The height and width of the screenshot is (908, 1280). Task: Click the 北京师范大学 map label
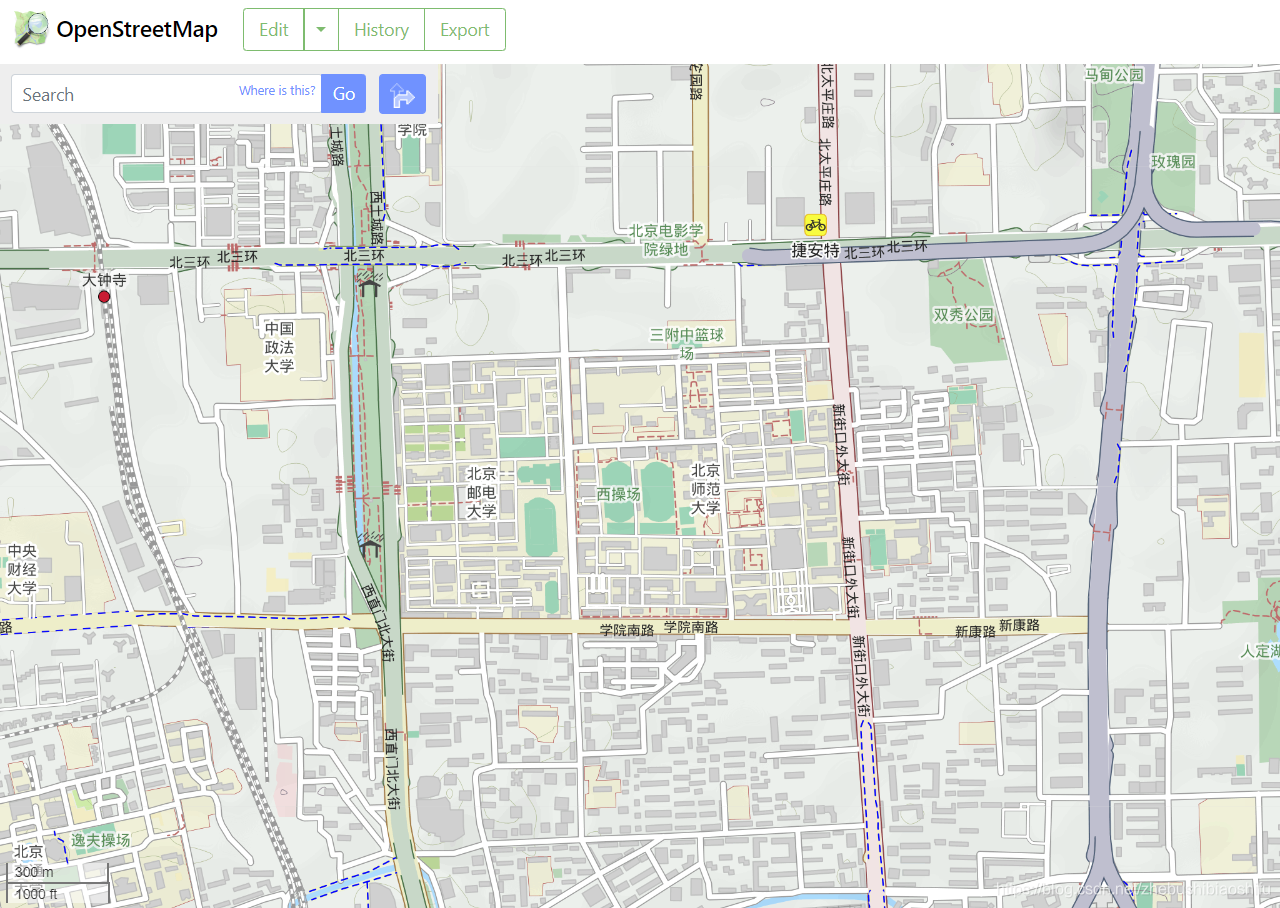tap(705, 489)
